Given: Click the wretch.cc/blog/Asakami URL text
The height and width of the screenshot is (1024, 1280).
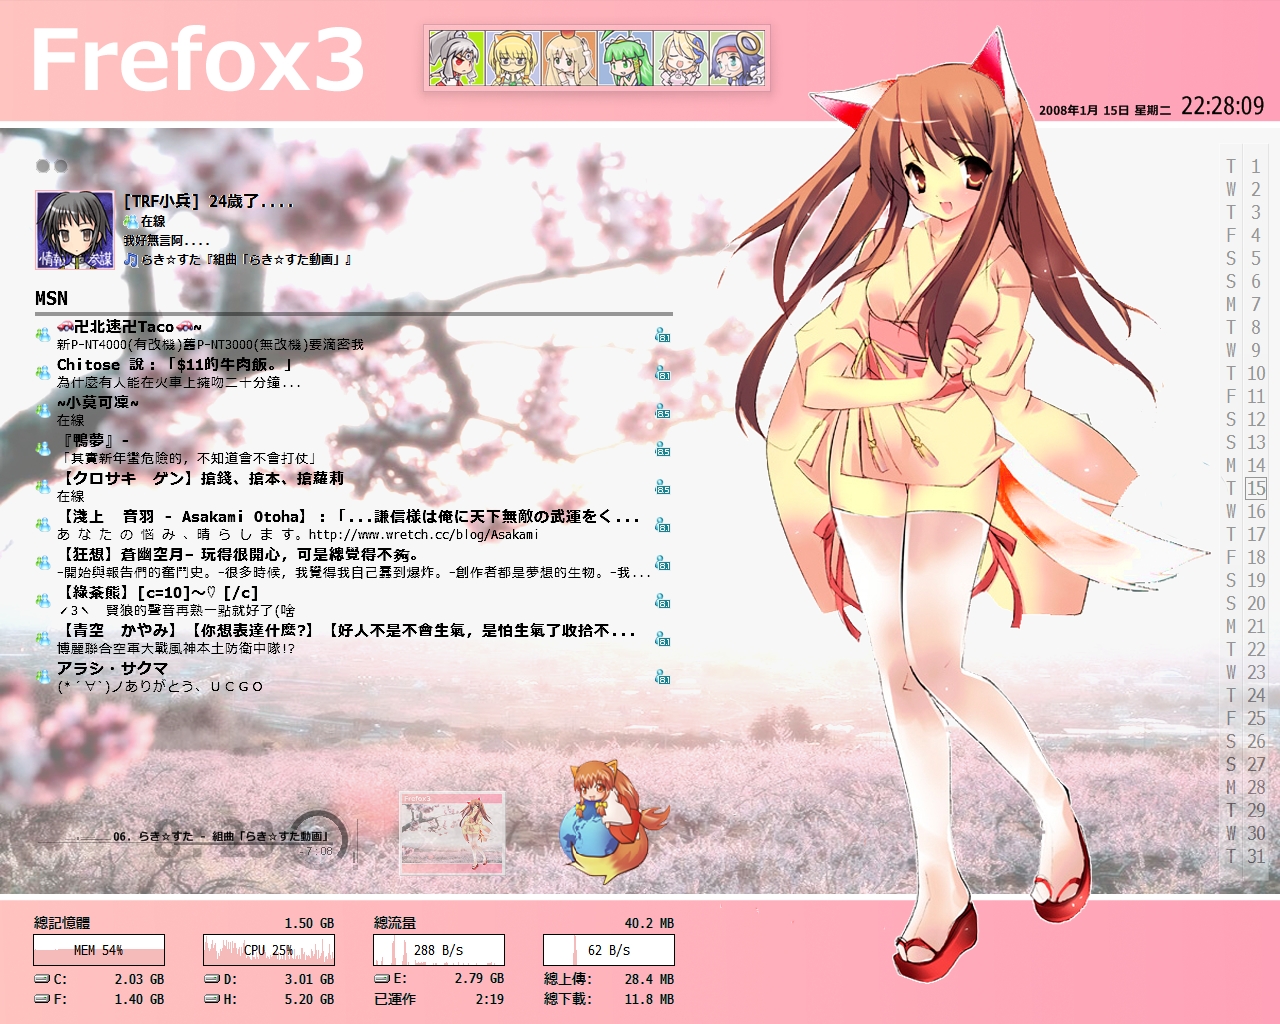Looking at the screenshot, I should (x=424, y=535).
